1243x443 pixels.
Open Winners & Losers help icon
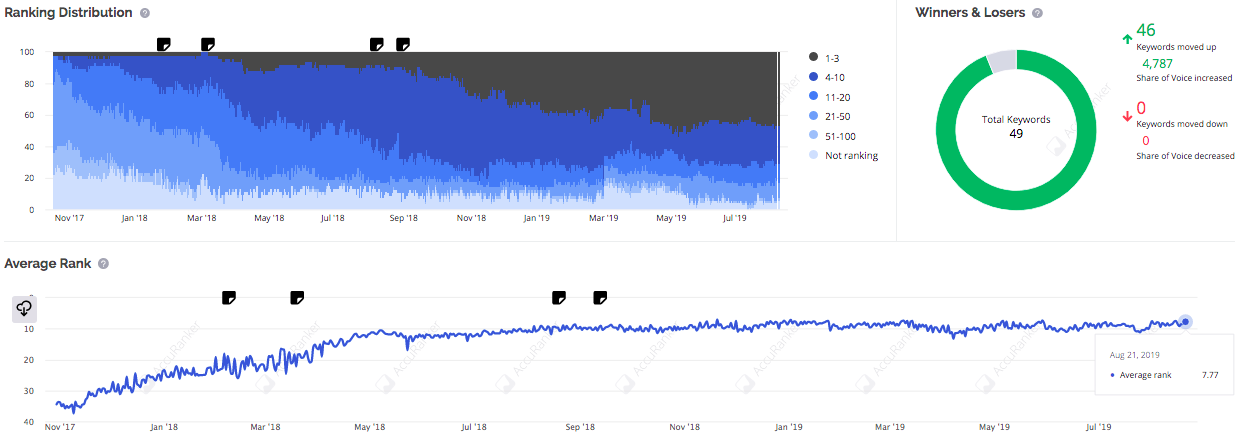(1037, 13)
